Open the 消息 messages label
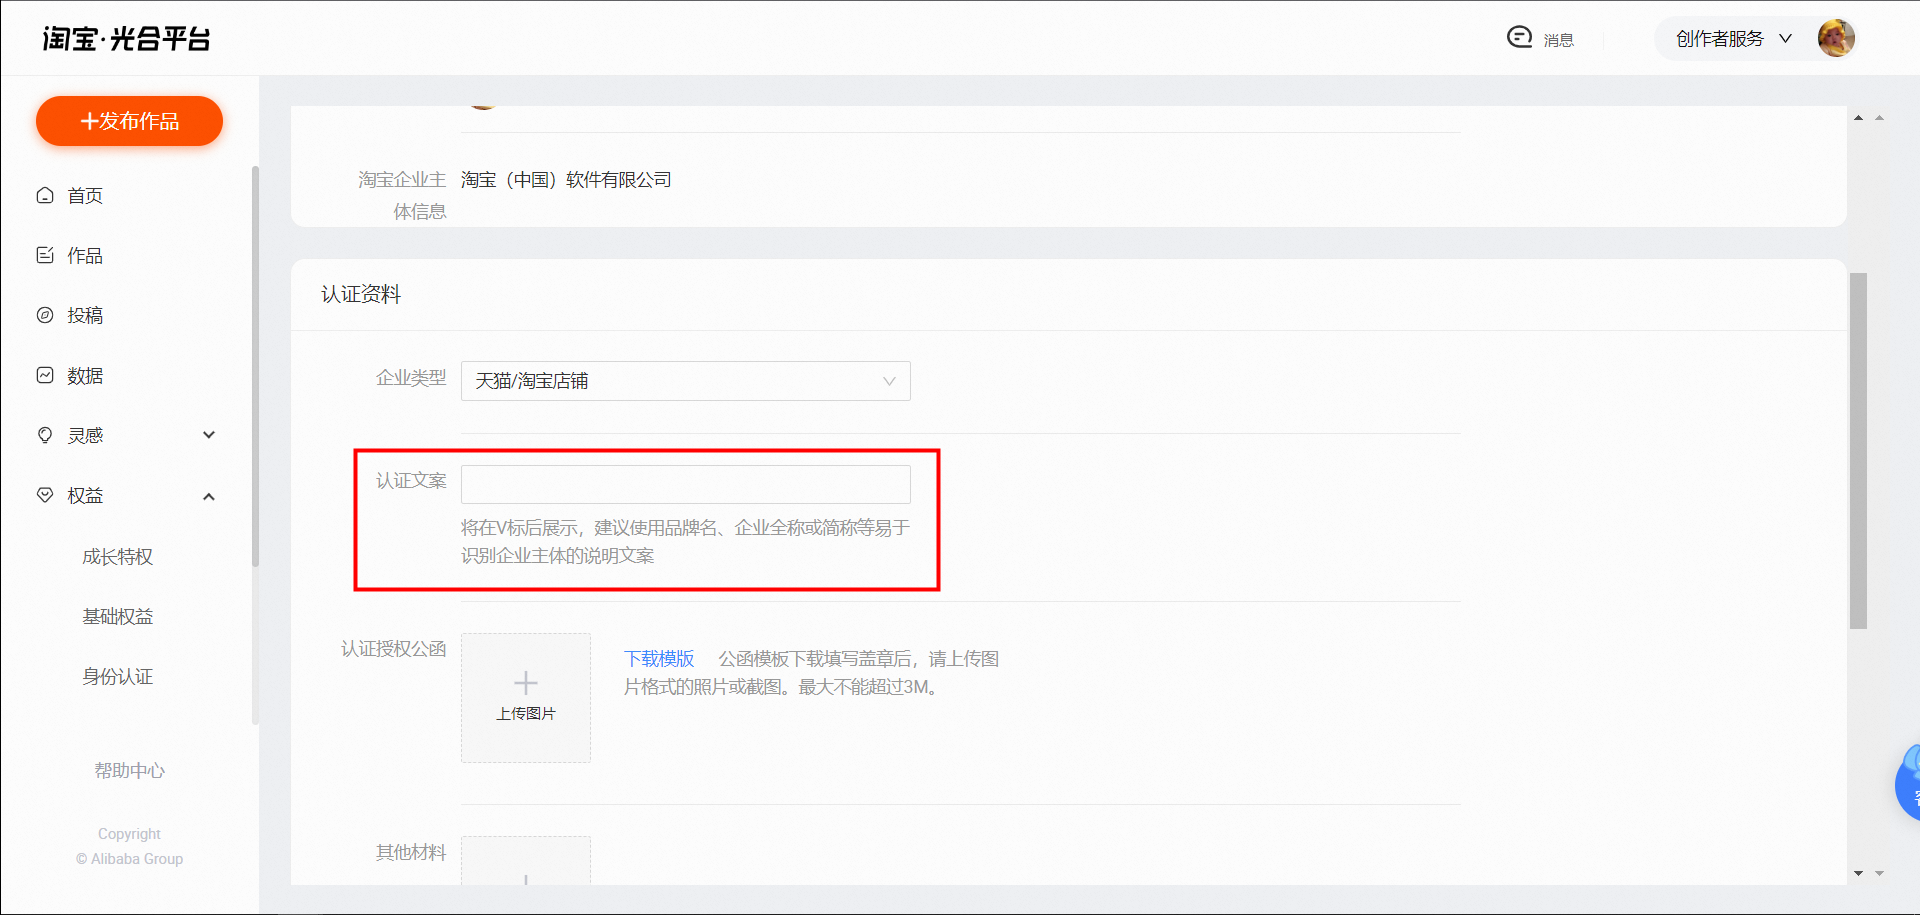This screenshot has height=915, width=1920. [1559, 40]
